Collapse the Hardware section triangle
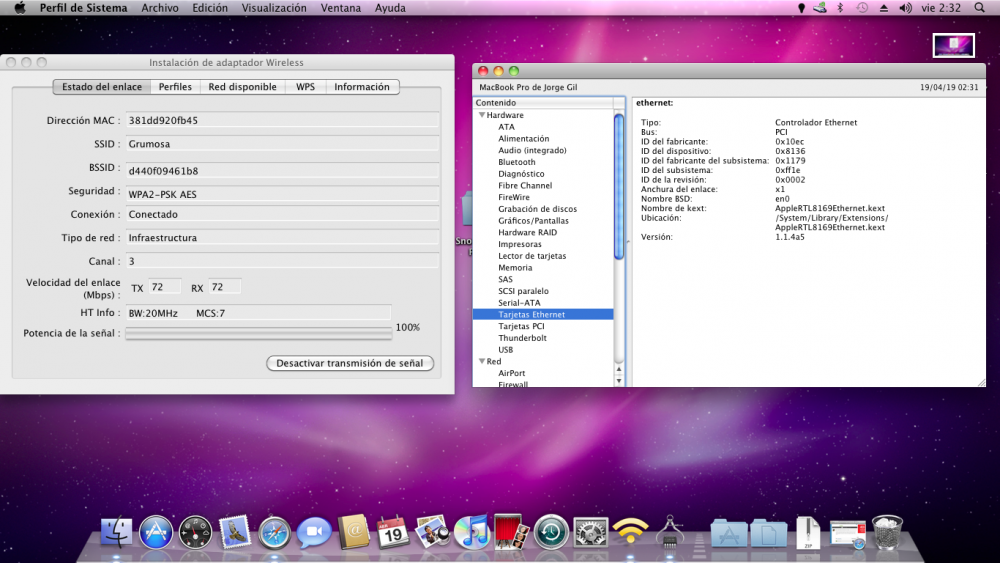This screenshot has height=563, width=1000. pos(482,115)
